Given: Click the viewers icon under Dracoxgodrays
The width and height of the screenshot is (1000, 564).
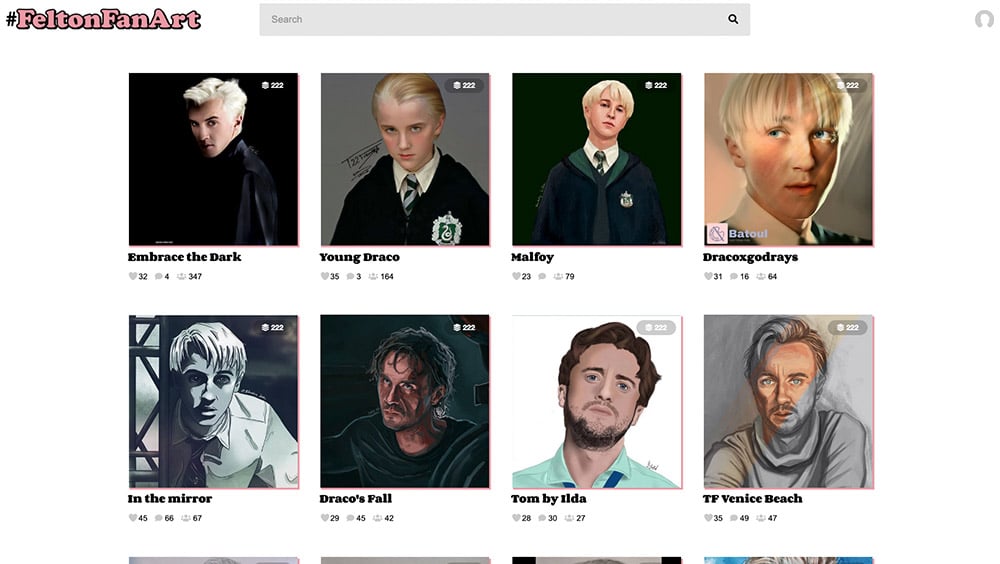Looking at the screenshot, I should (761, 276).
